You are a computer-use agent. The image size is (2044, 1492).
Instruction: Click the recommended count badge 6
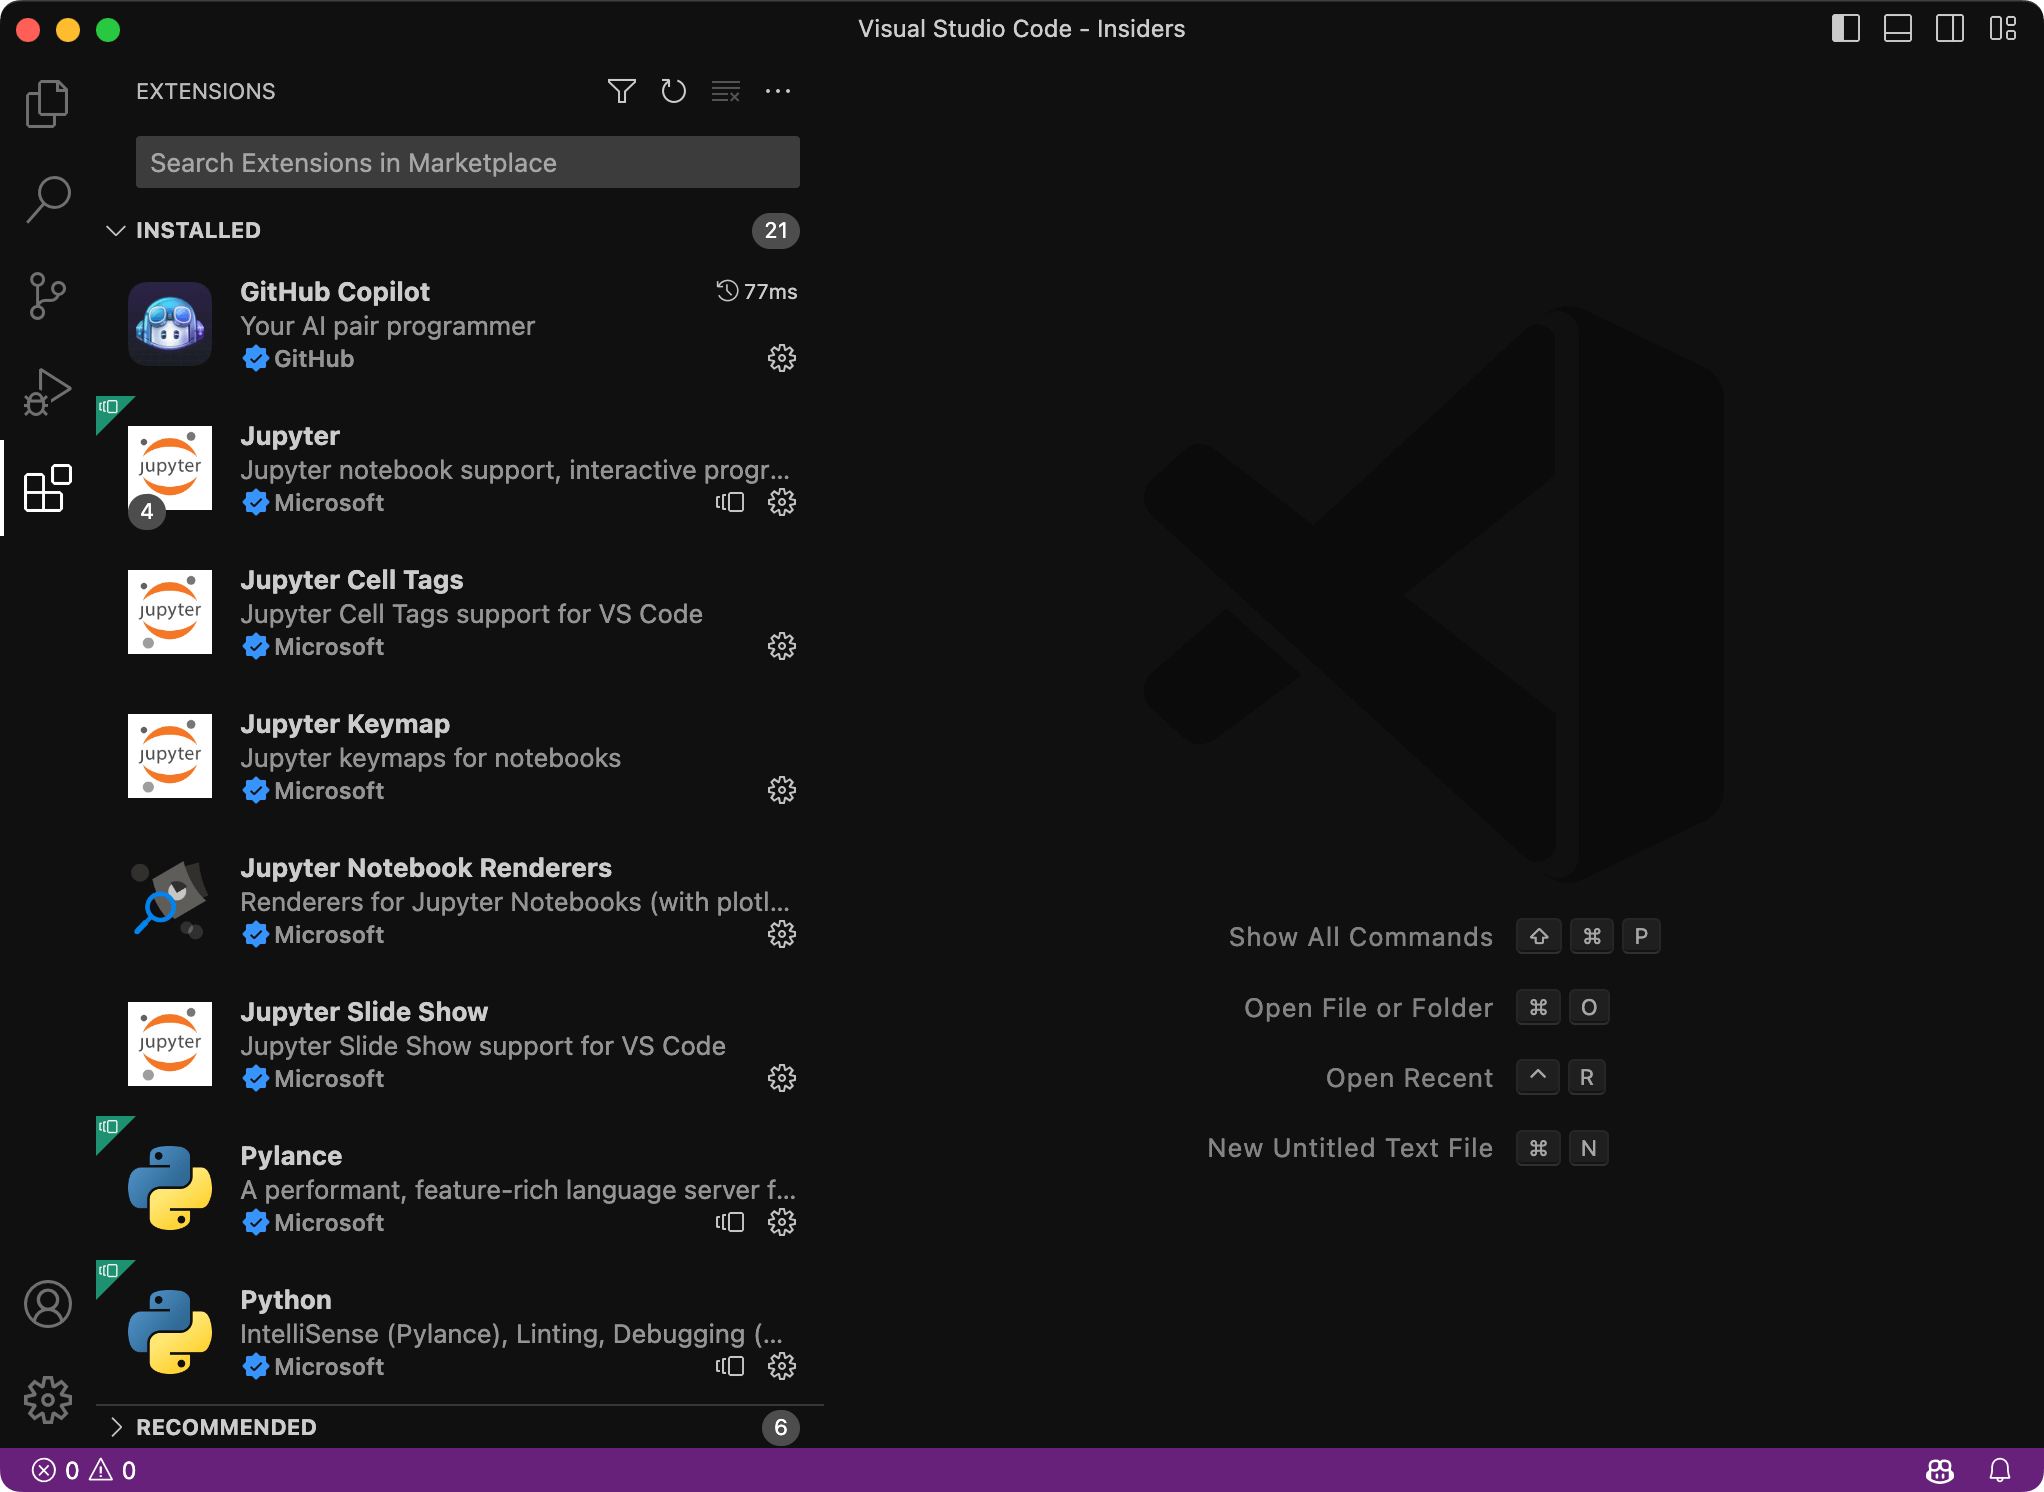[x=780, y=1427]
